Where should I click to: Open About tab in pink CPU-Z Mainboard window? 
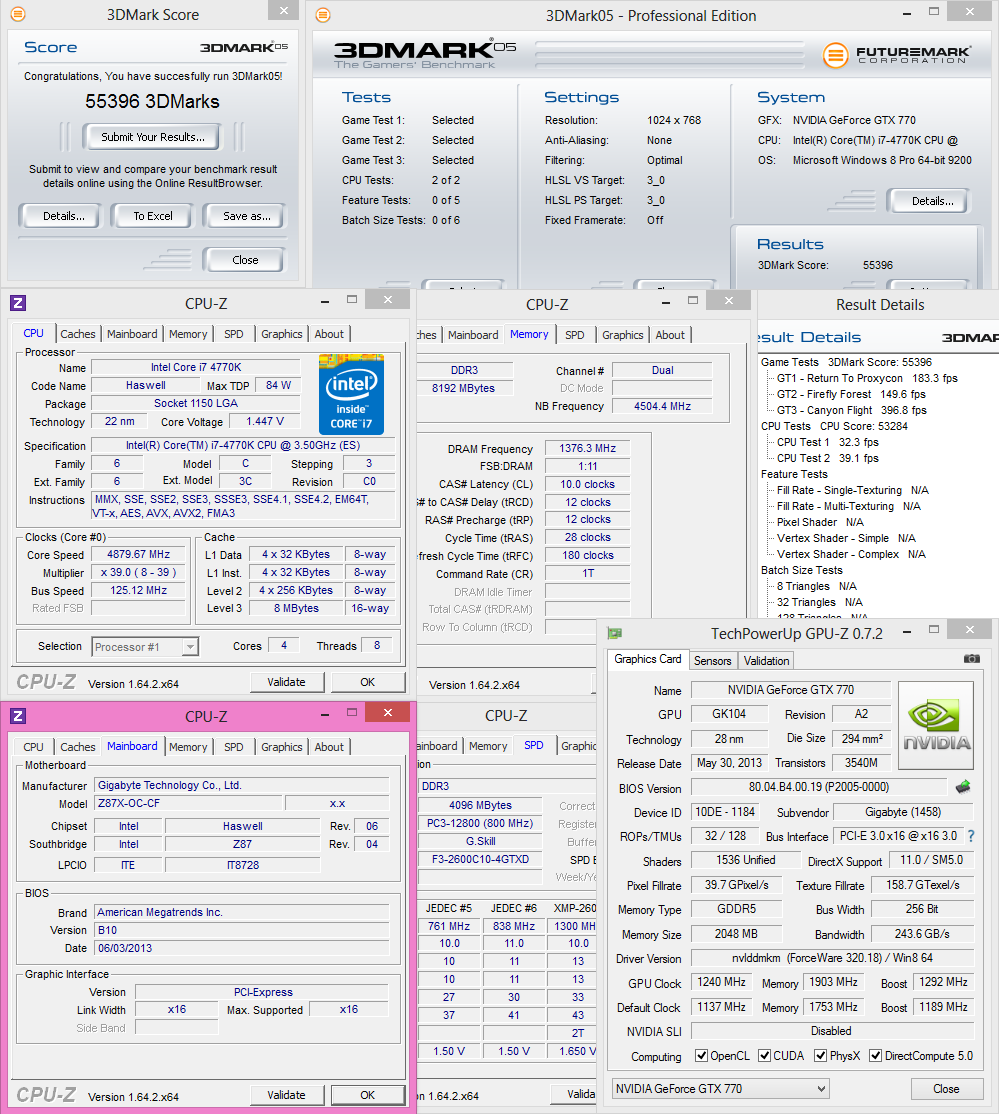pyautogui.click(x=329, y=747)
